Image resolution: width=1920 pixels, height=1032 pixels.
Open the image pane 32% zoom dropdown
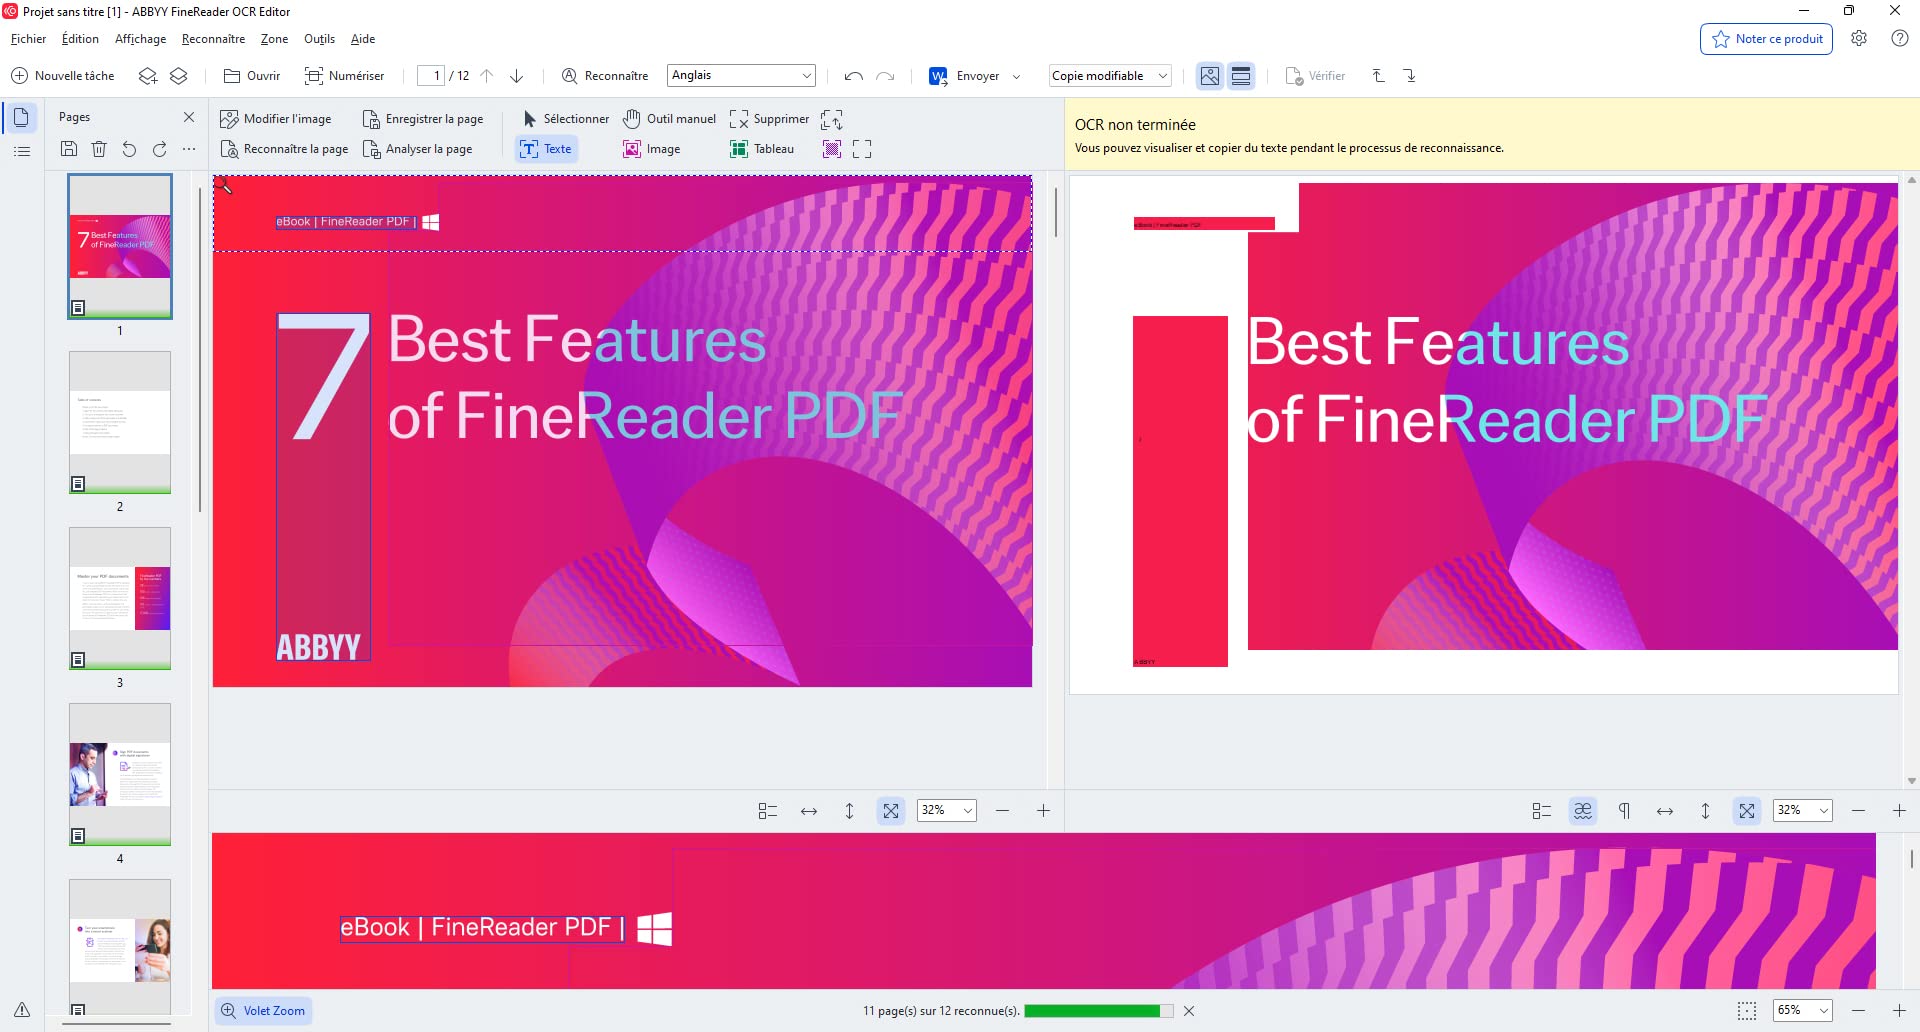click(x=946, y=811)
